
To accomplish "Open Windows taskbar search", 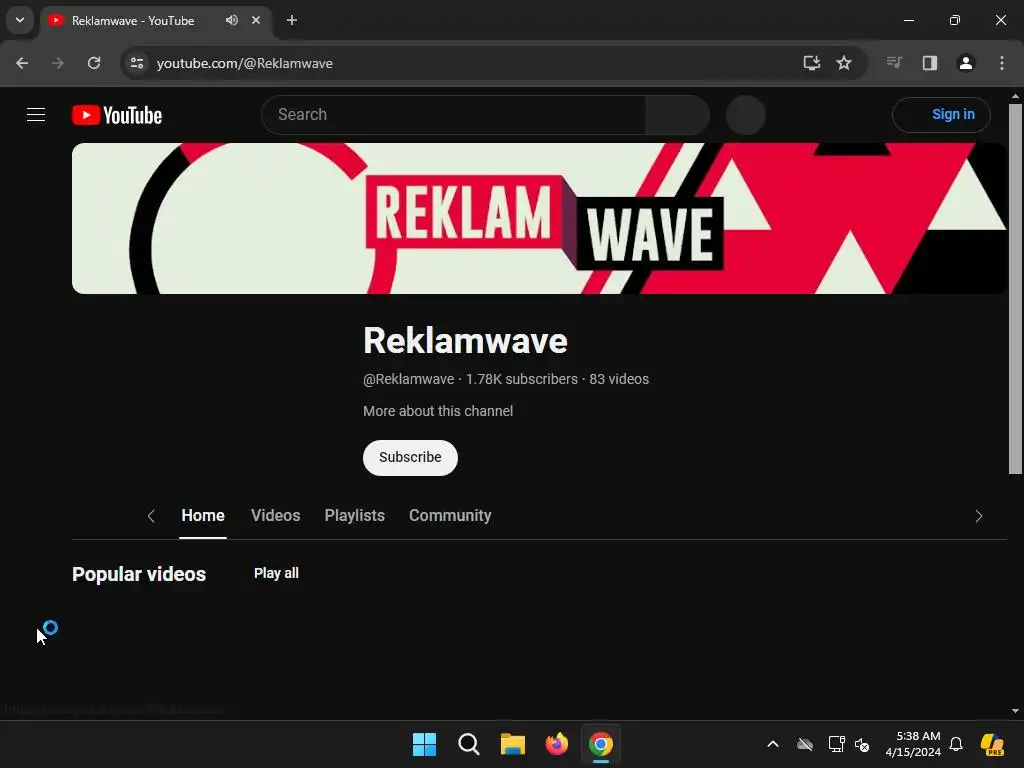I will pyautogui.click(x=469, y=744).
